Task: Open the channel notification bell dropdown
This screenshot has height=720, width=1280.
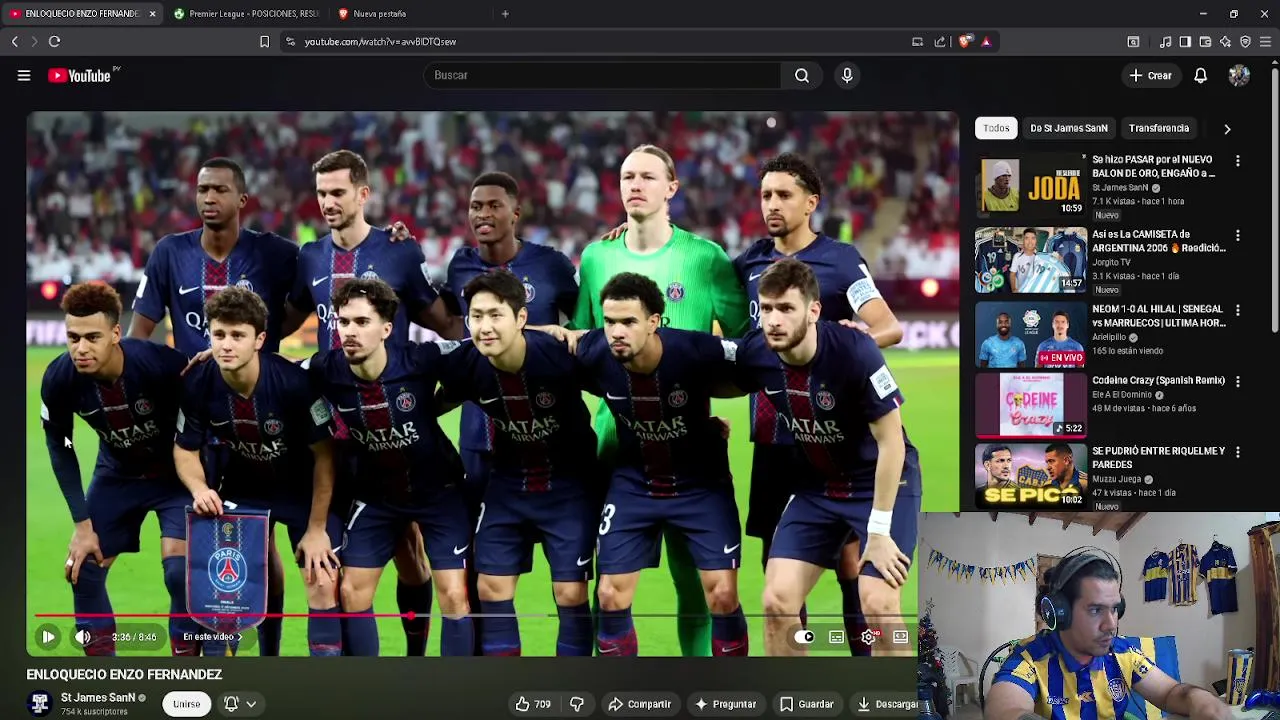Action: pyautogui.click(x=240, y=704)
